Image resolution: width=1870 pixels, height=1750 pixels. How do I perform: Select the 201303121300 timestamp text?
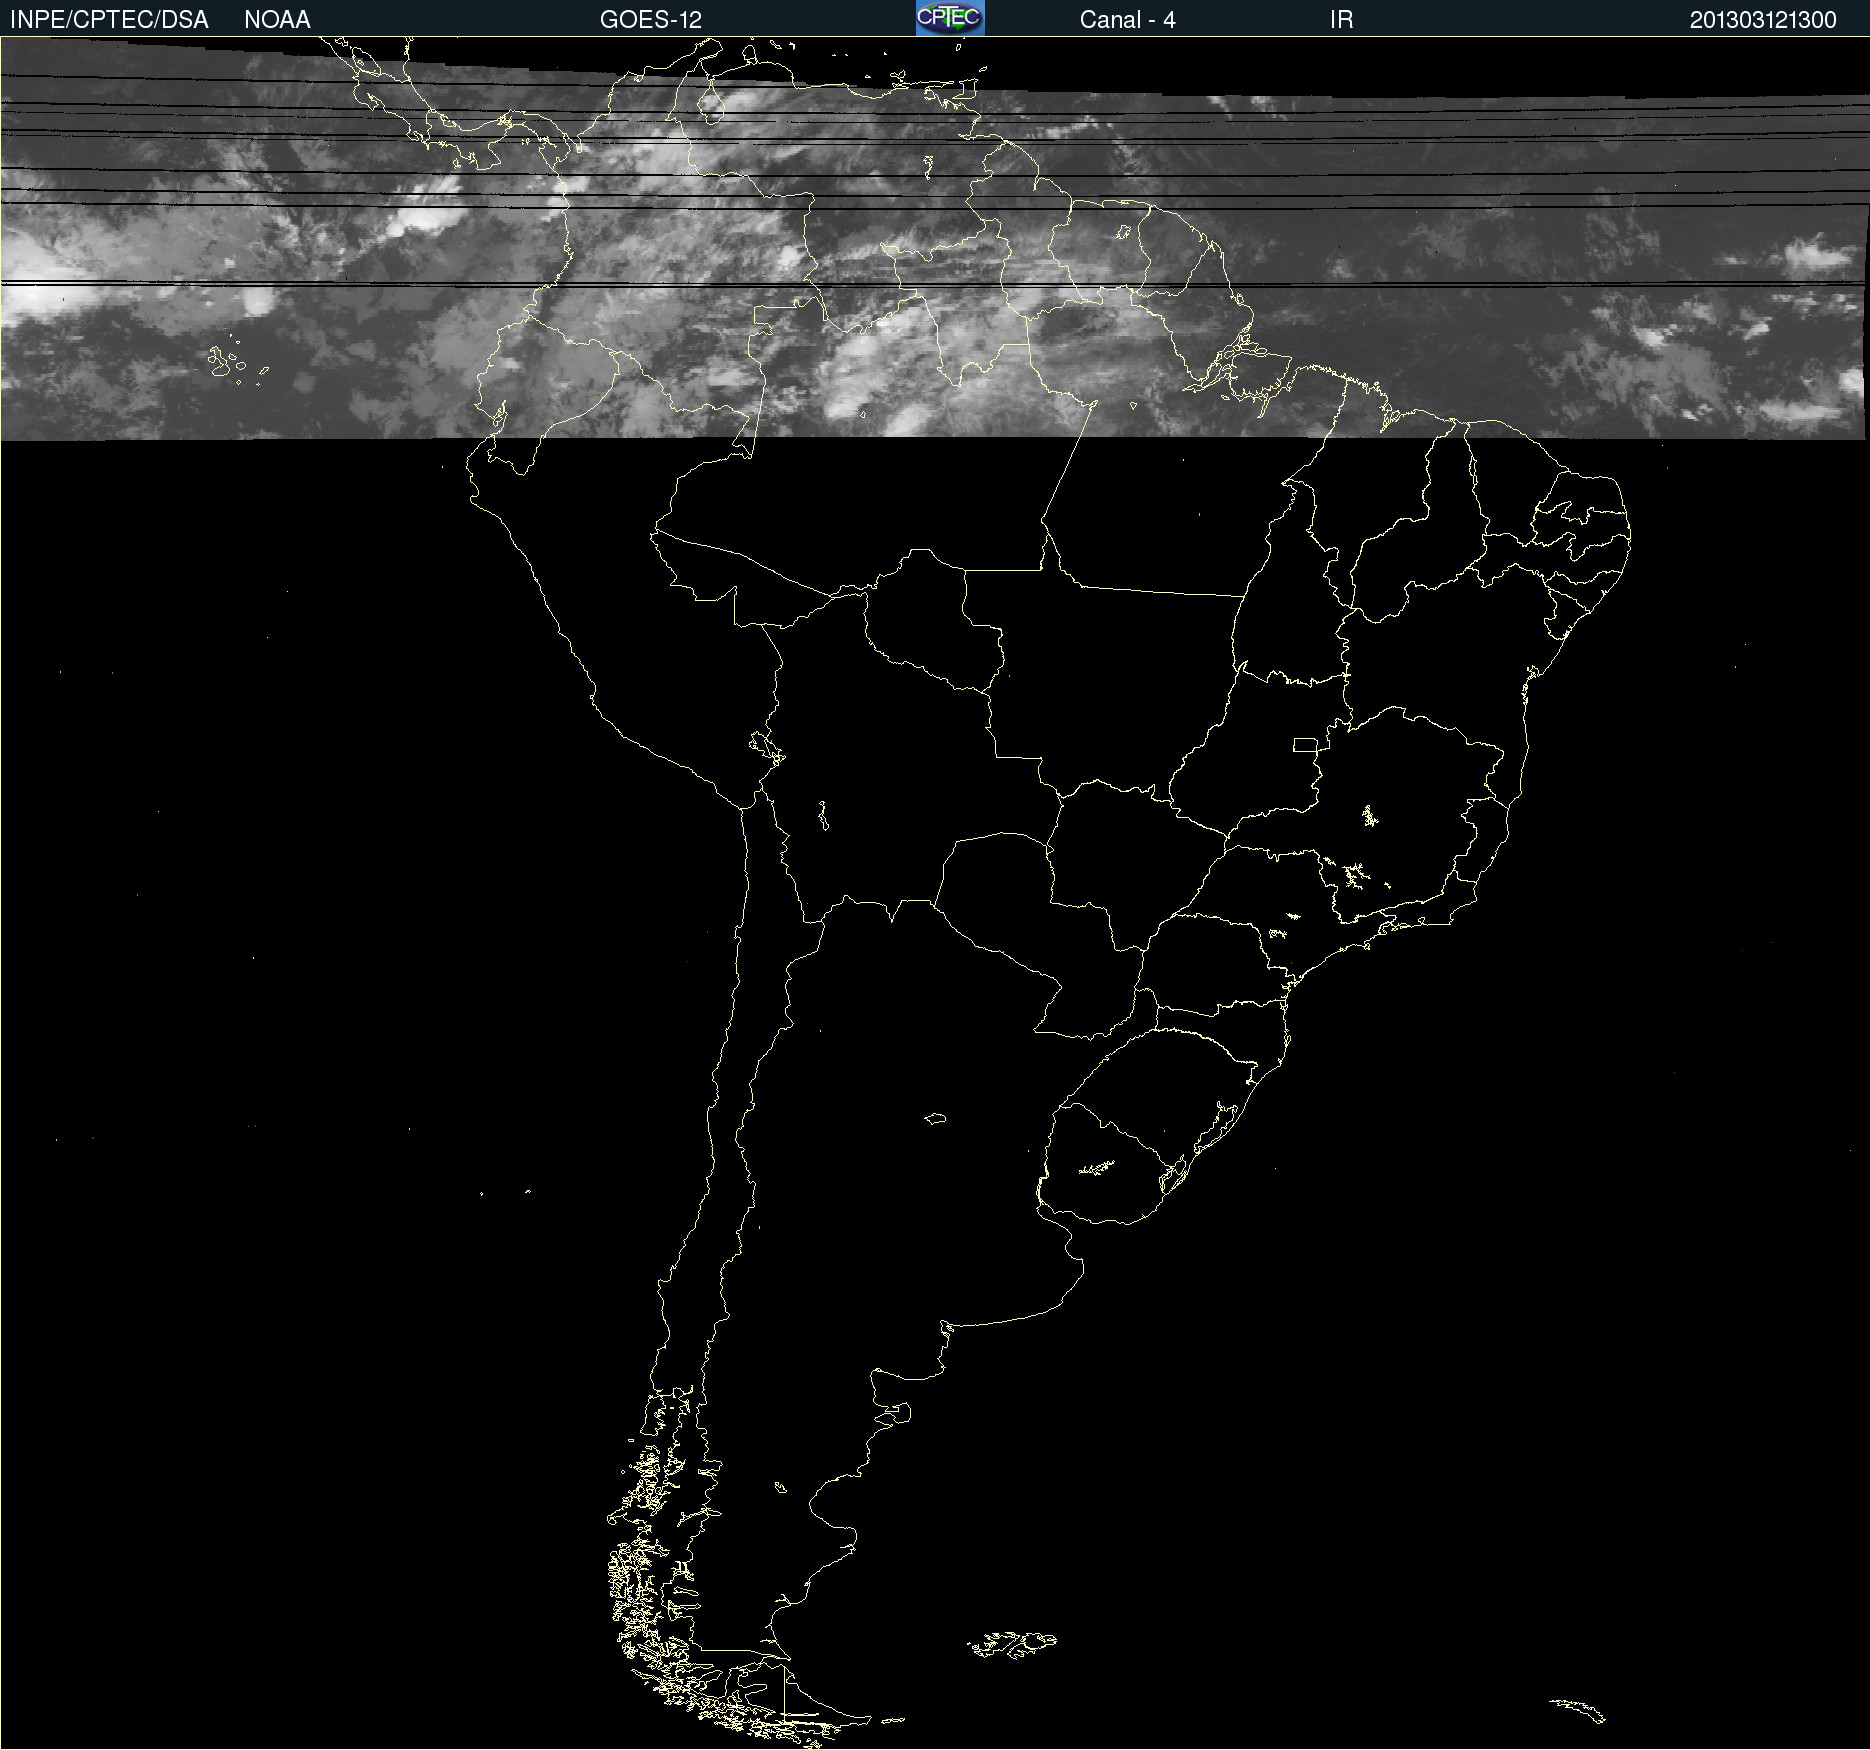[1762, 19]
